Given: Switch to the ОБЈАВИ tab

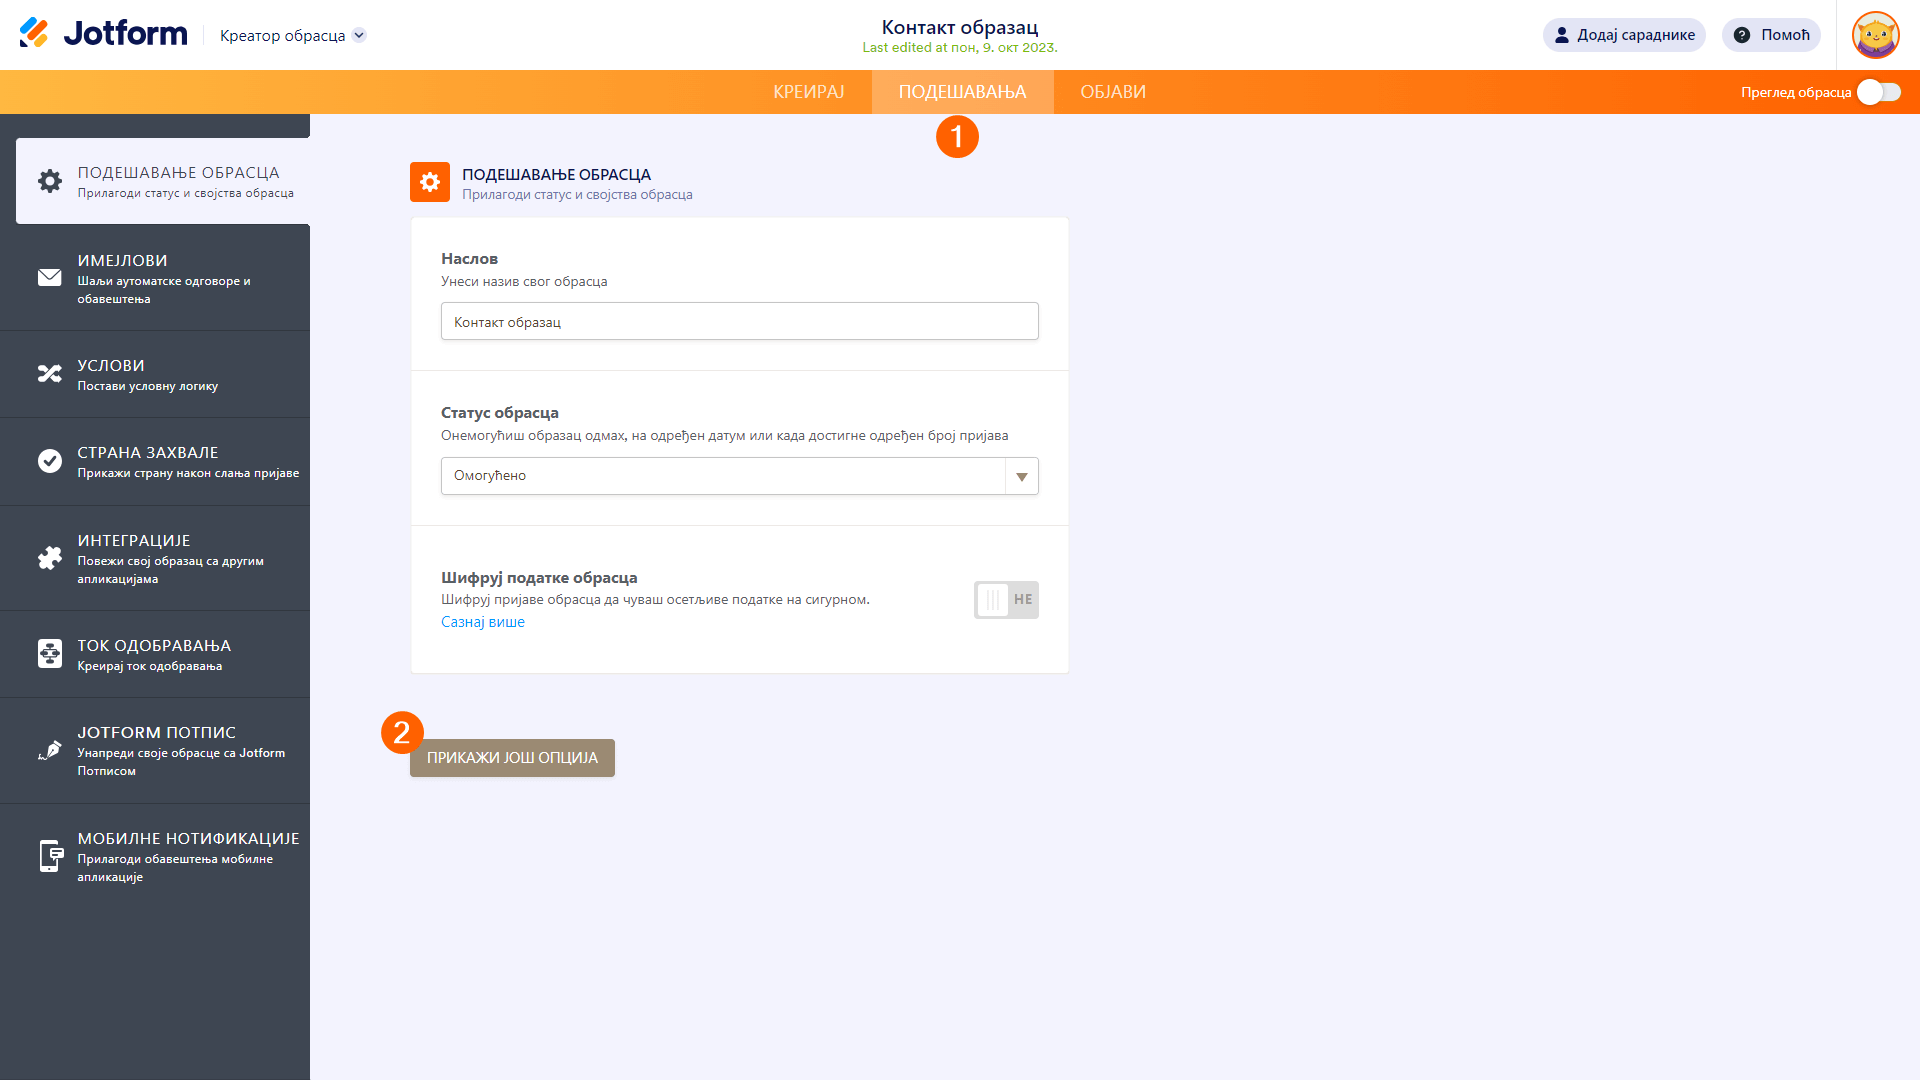Looking at the screenshot, I should (1113, 92).
